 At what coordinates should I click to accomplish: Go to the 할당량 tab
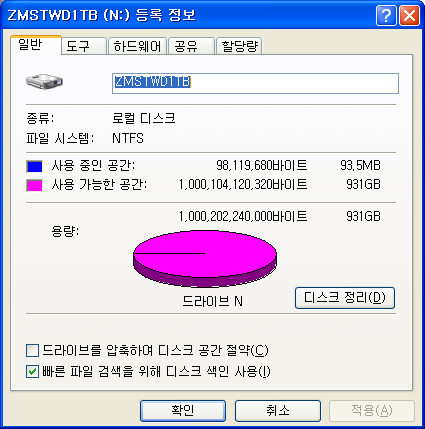tap(239, 46)
